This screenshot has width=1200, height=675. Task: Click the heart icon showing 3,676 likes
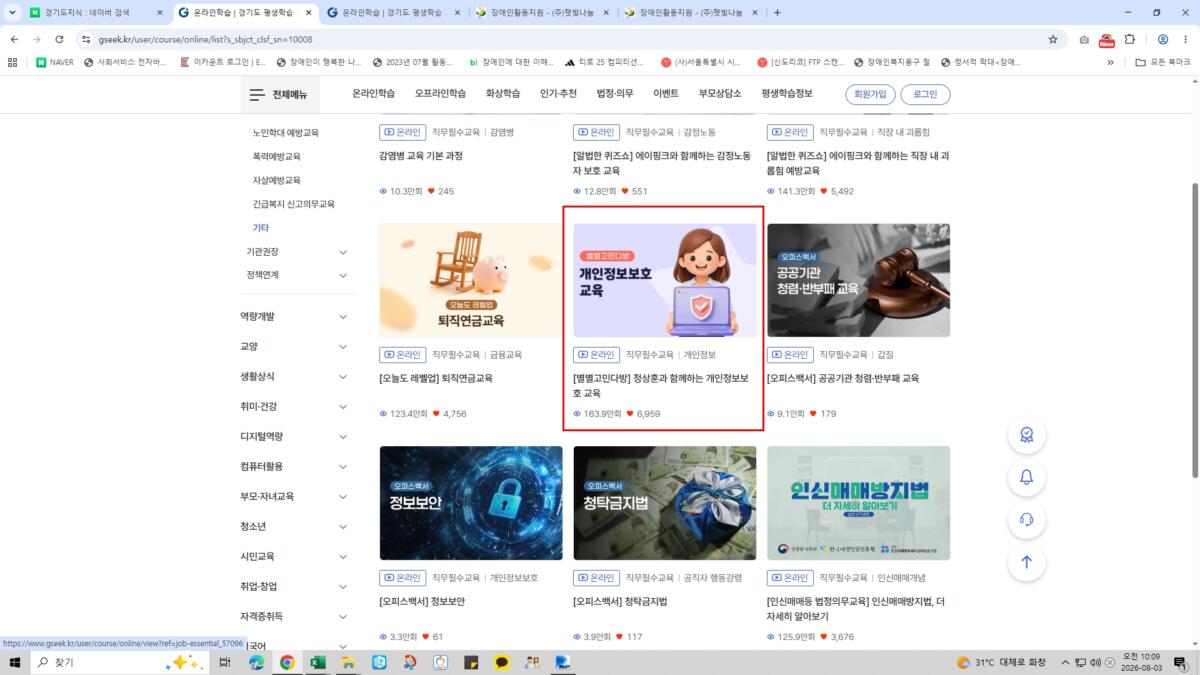[824, 636]
